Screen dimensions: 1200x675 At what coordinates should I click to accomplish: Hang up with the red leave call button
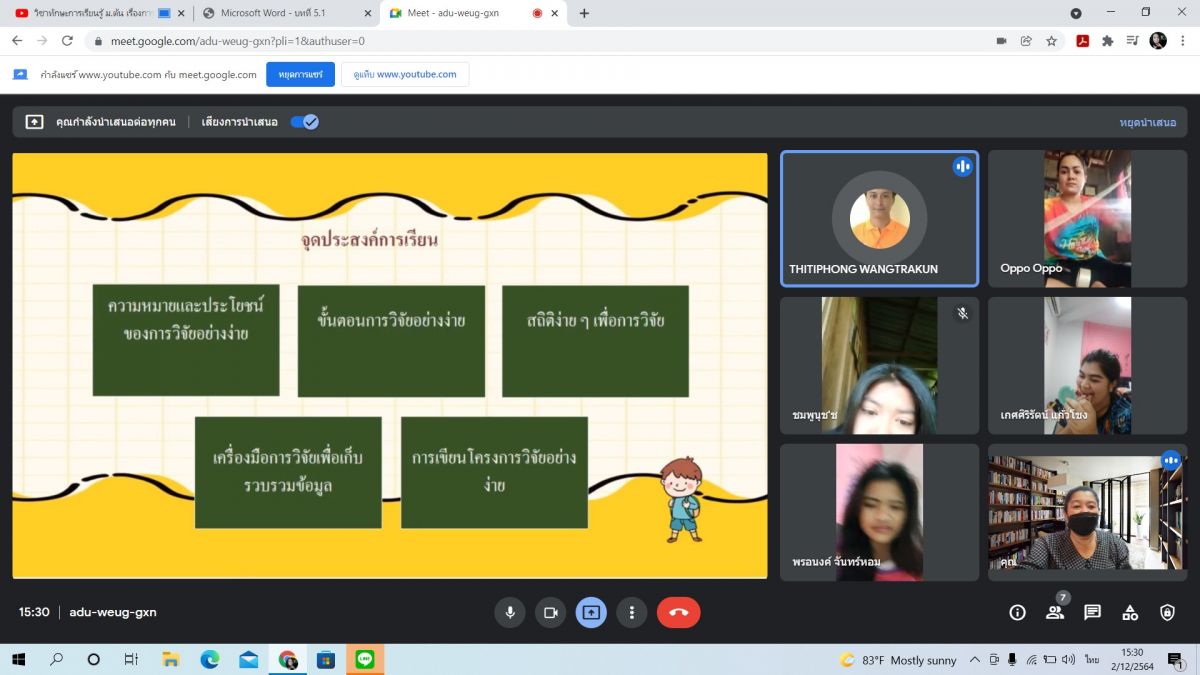coord(678,613)
